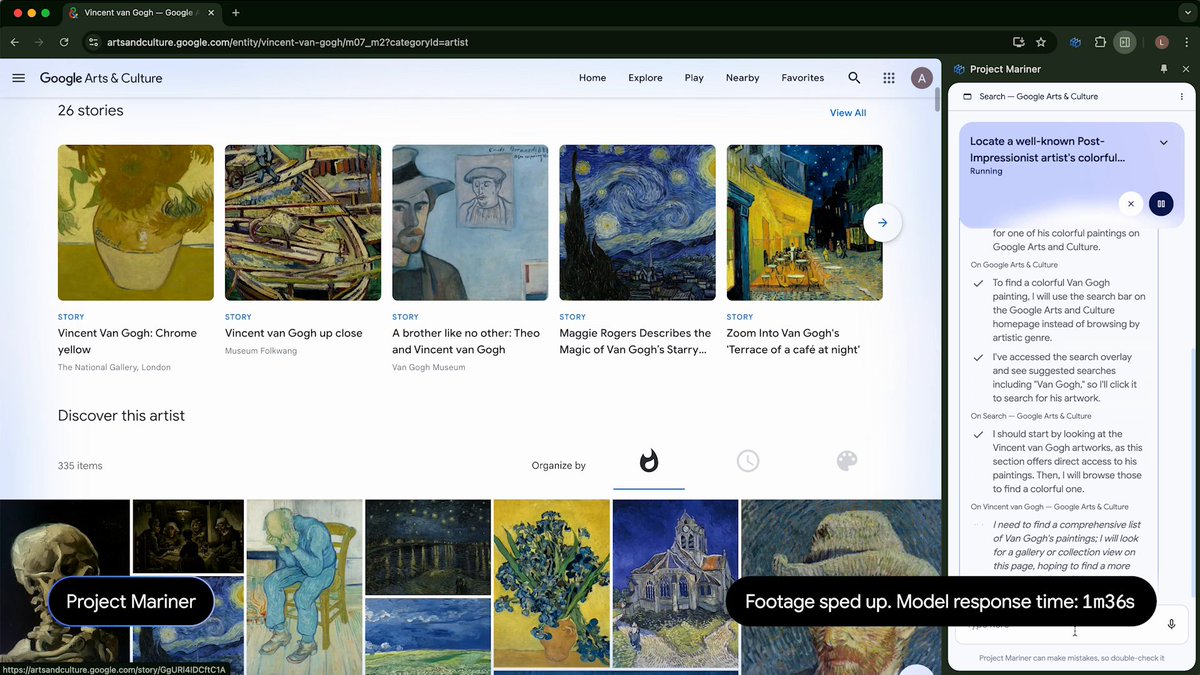Click 'Discover this artist' heading
This screenshot has height=675, width=1200.
(x=121, y=416)
